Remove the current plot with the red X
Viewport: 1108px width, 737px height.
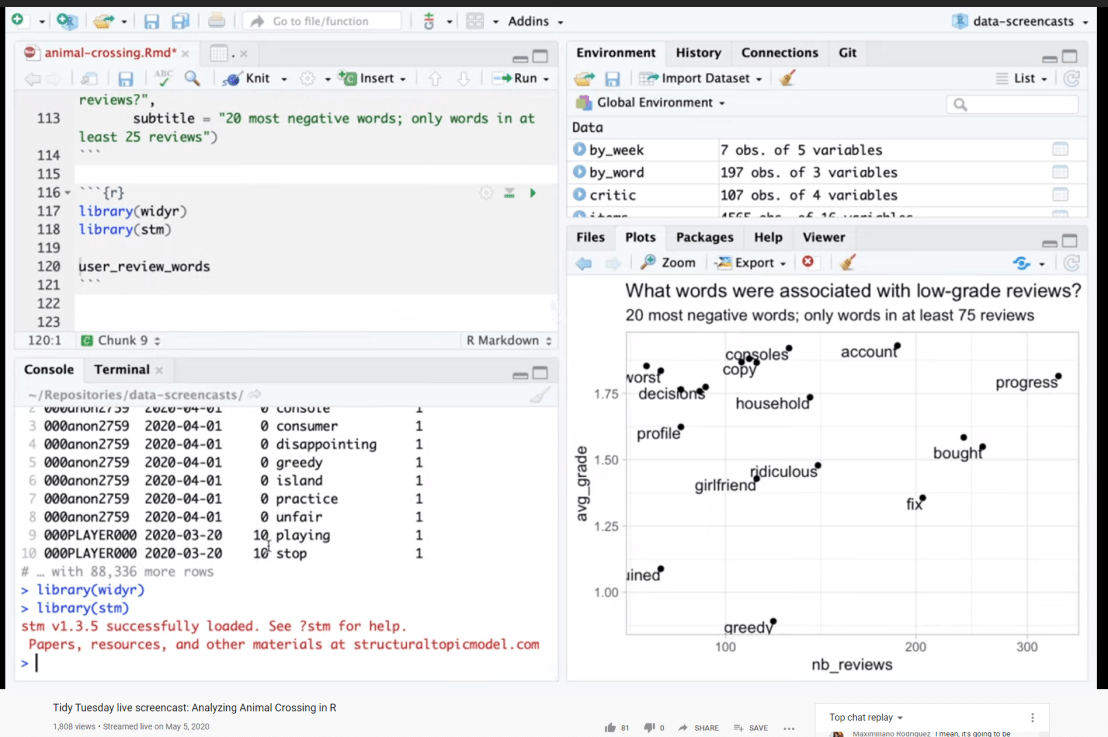(808, 262)
